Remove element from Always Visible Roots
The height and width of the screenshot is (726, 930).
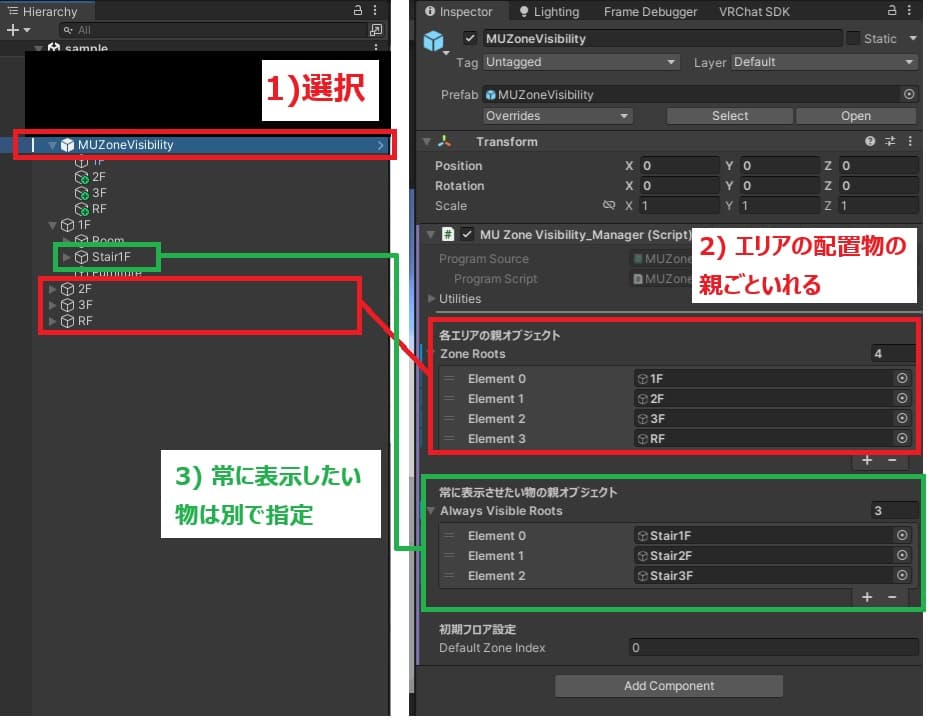891,597
